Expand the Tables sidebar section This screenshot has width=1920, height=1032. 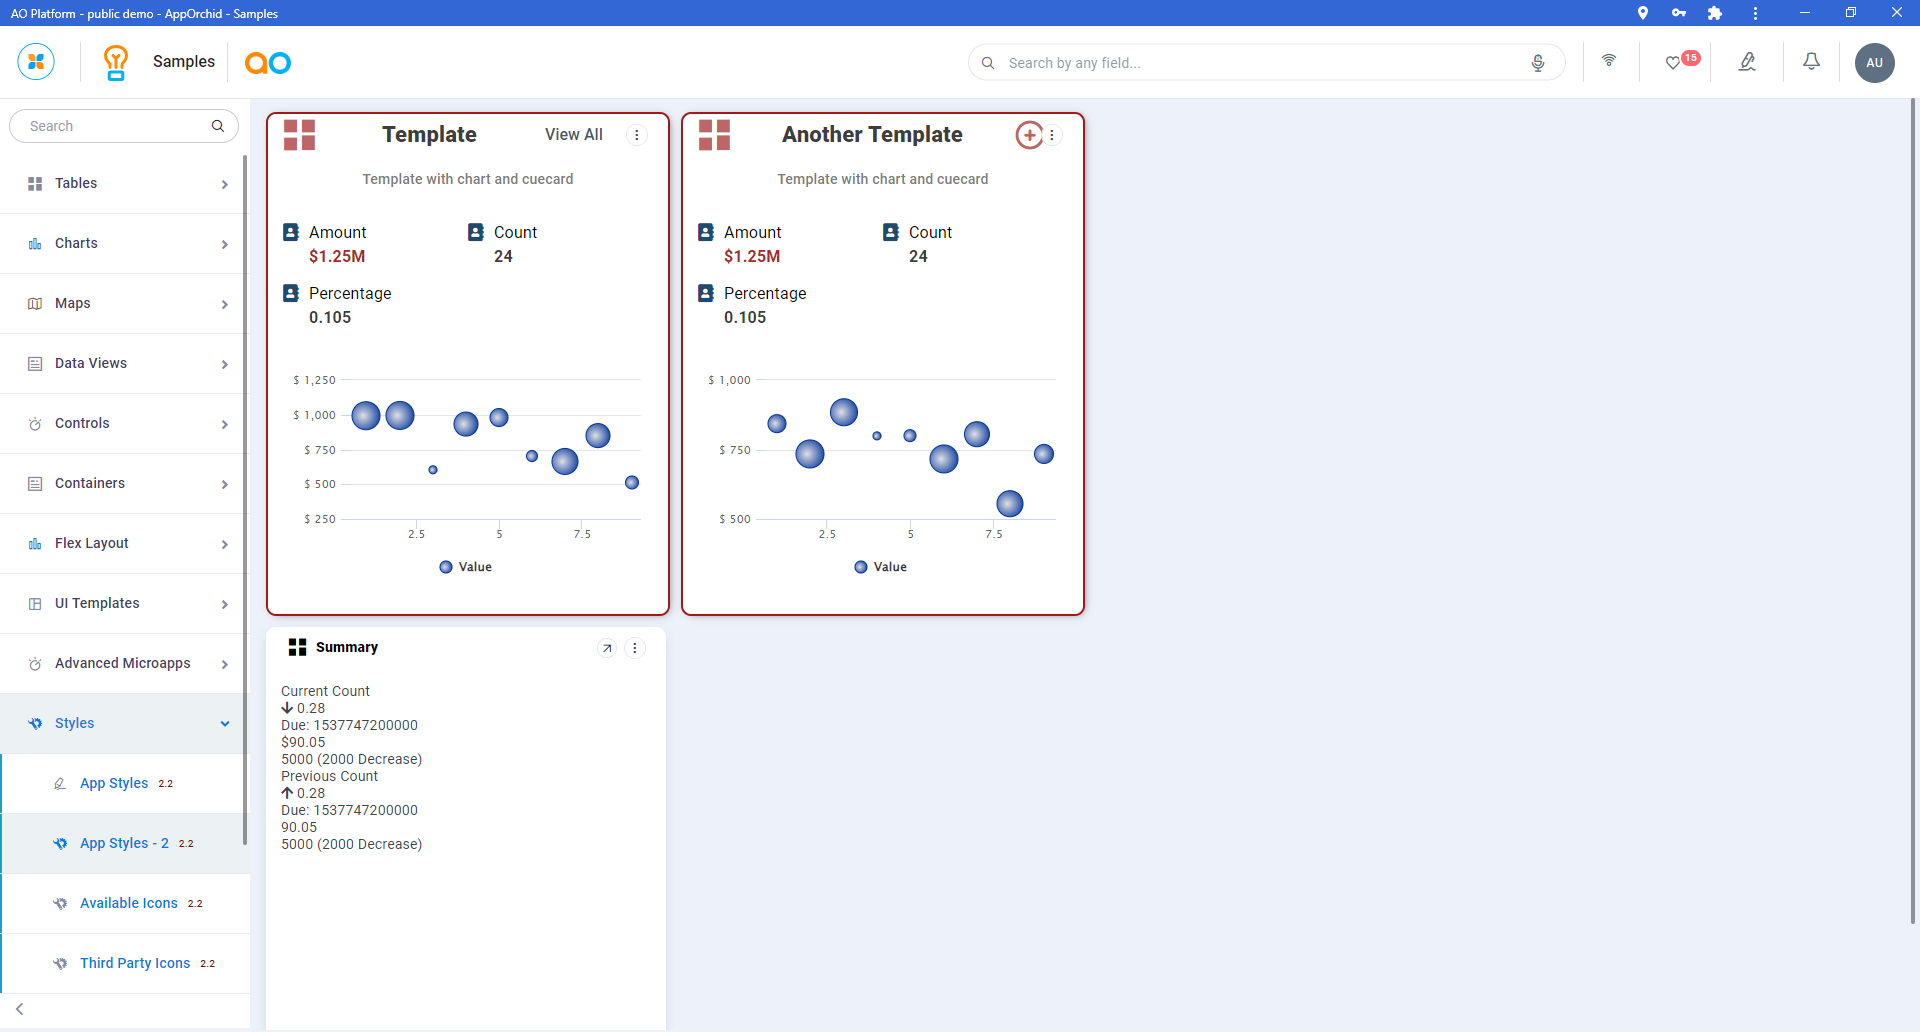(124, 184)
